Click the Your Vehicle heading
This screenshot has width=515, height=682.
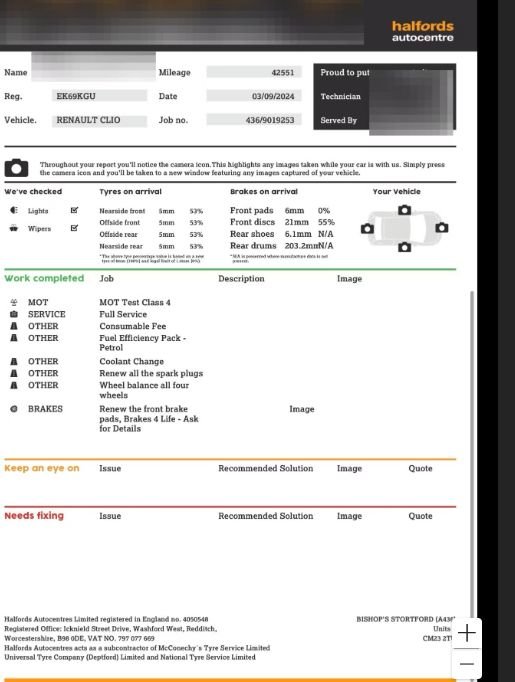coord(397,191)
